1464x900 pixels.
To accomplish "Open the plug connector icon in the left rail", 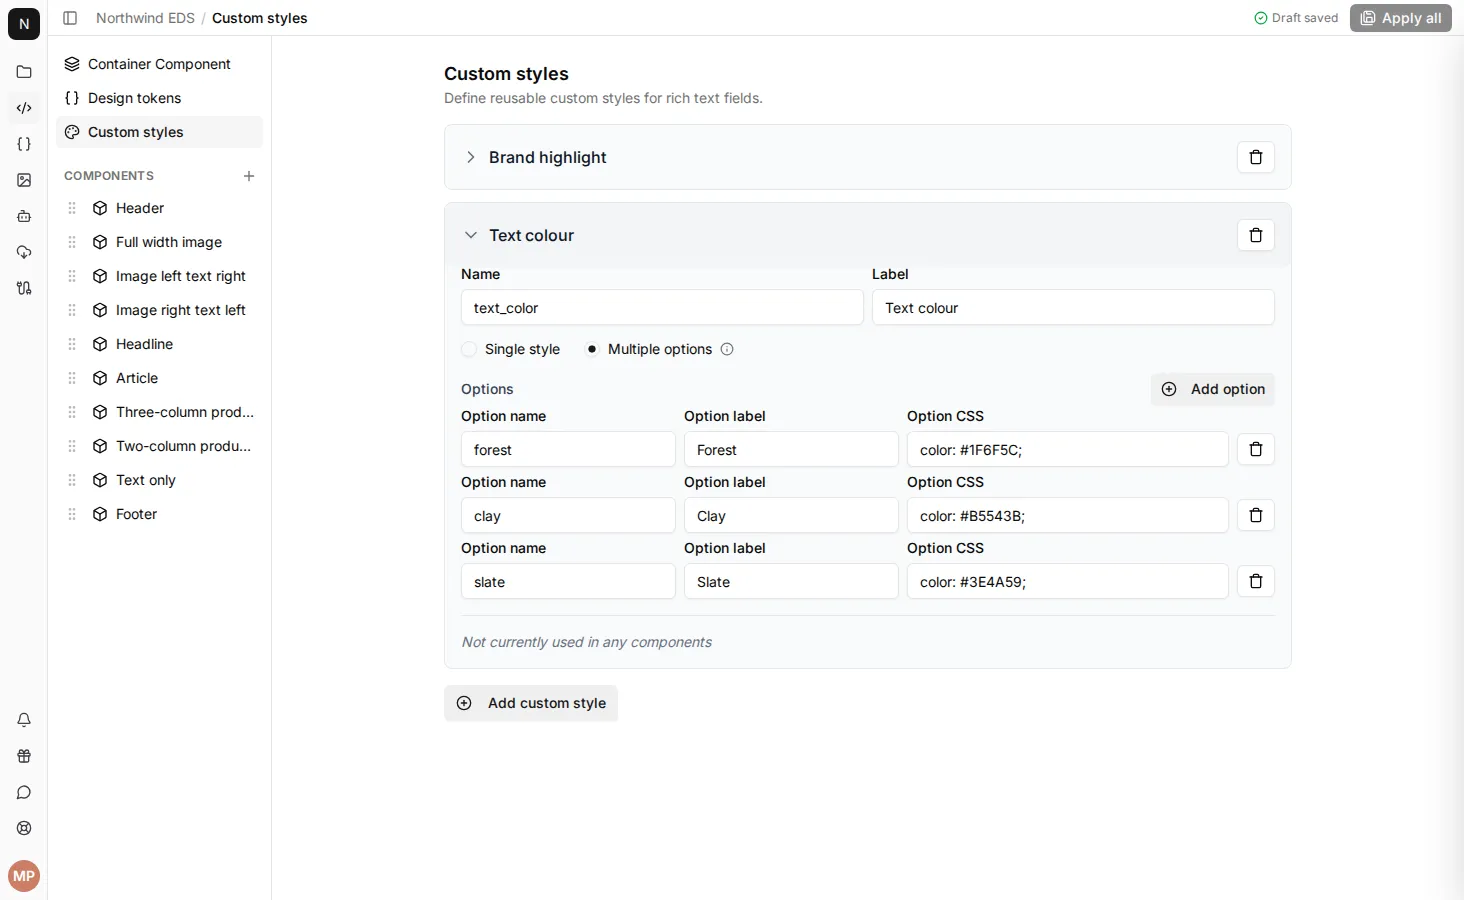I will (x=24, y=288).
